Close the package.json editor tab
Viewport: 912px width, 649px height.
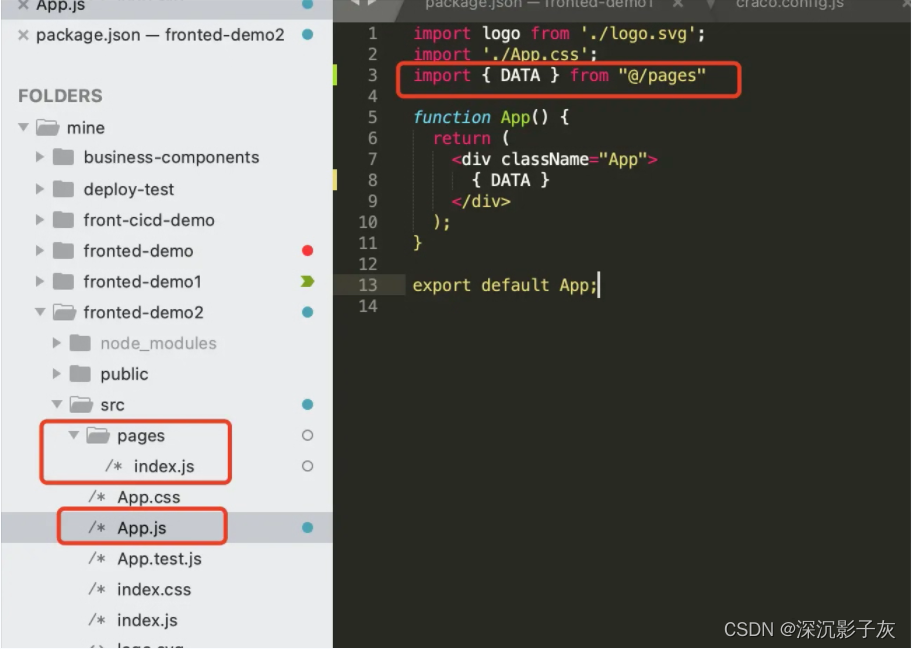[x=678, y=5]
